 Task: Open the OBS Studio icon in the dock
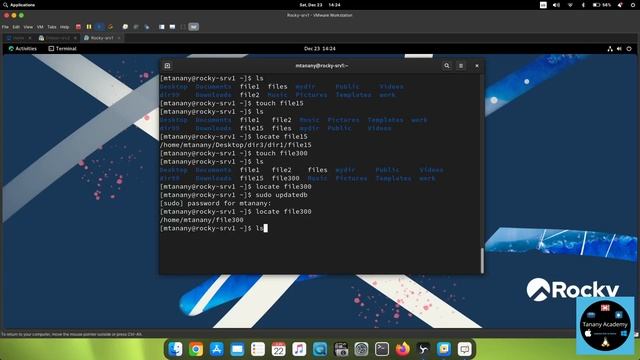click(x=423, y=349)
